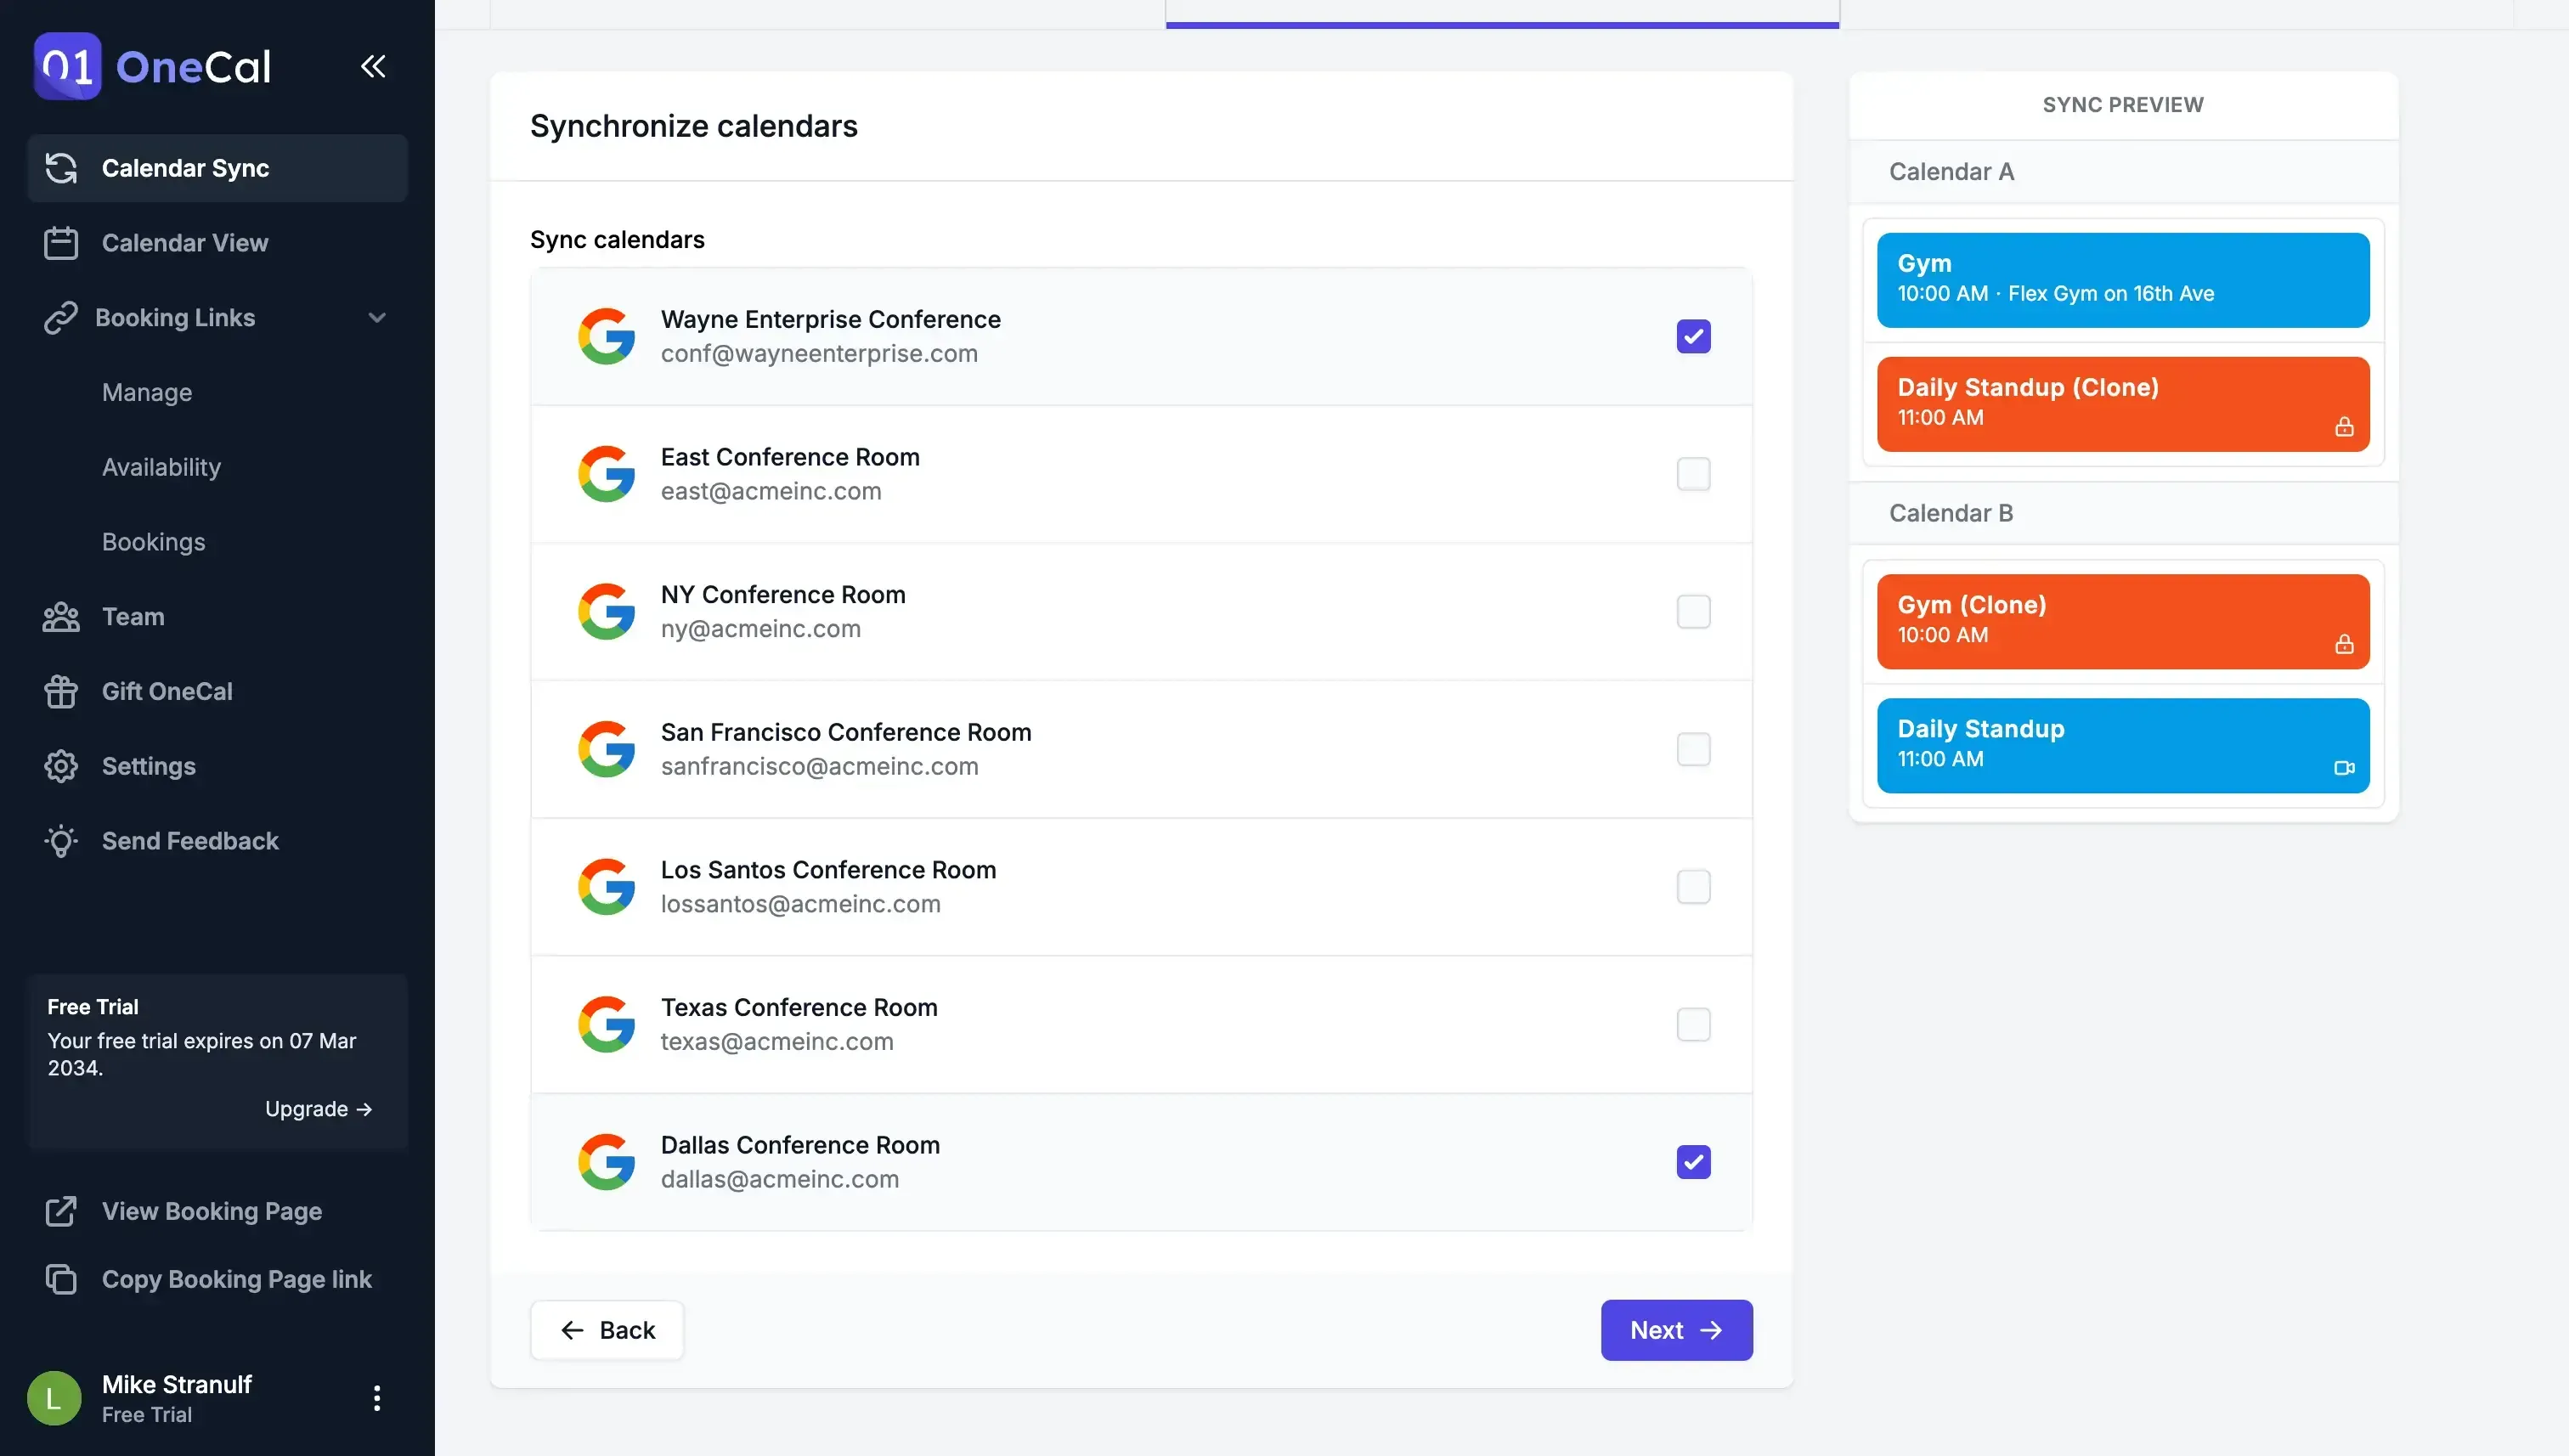The width and height of the screenshot is (2569, 1456).
Task: Check the Texas Conference Room checkbox
Action: click(x=1692, y=1024)
